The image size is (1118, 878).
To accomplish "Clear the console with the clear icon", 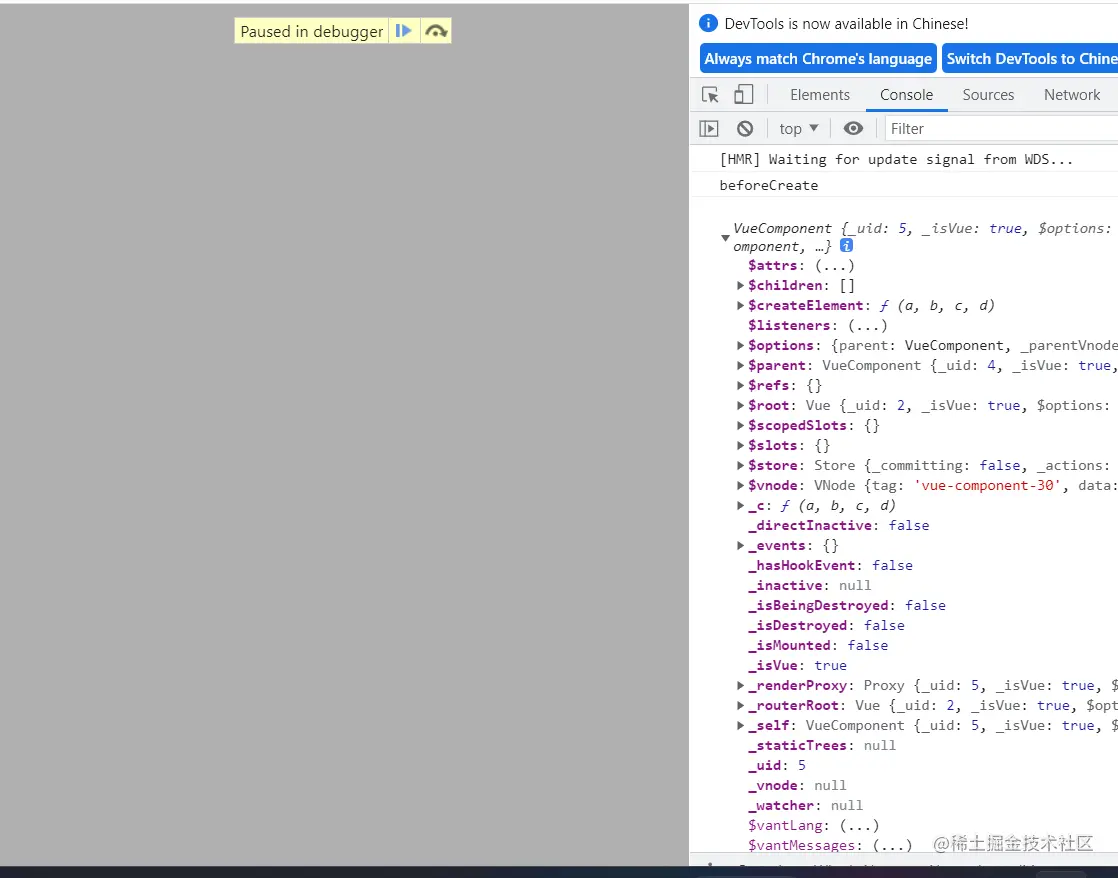I will [745, 128].
